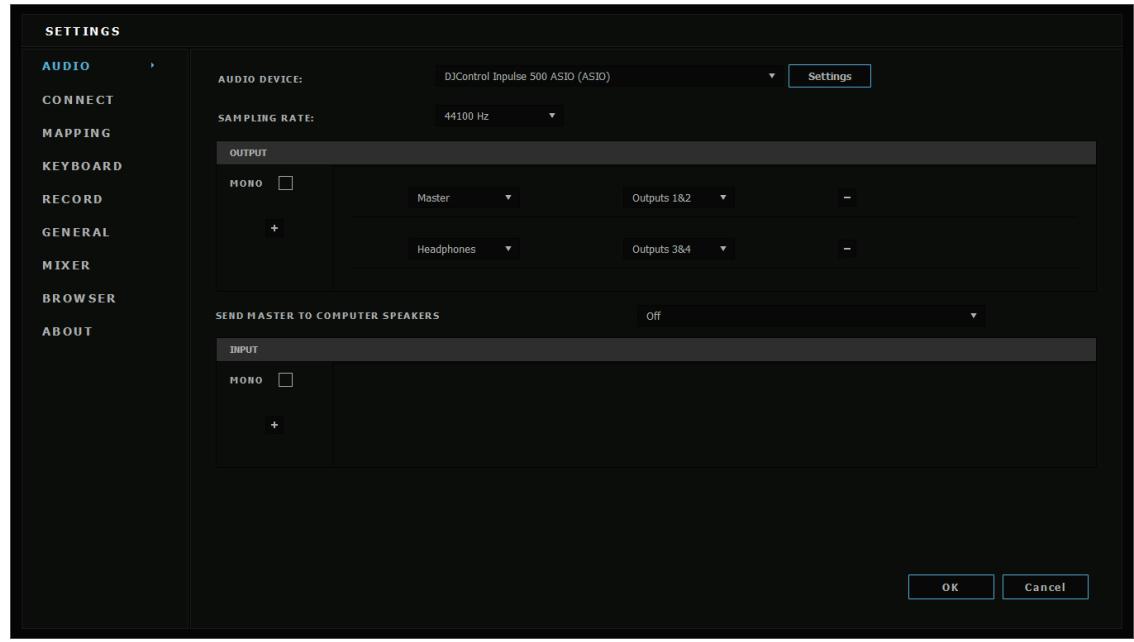The image size is (1134, 642).
Task: Select the Audio settings section
Action: pos(66,66)
